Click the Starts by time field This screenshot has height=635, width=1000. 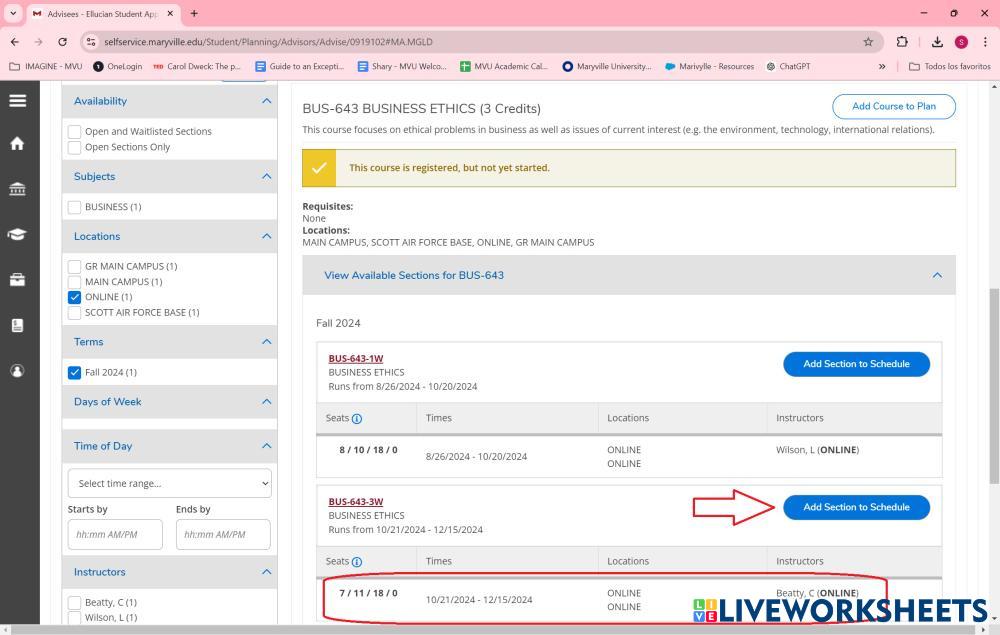pos(115,534)
